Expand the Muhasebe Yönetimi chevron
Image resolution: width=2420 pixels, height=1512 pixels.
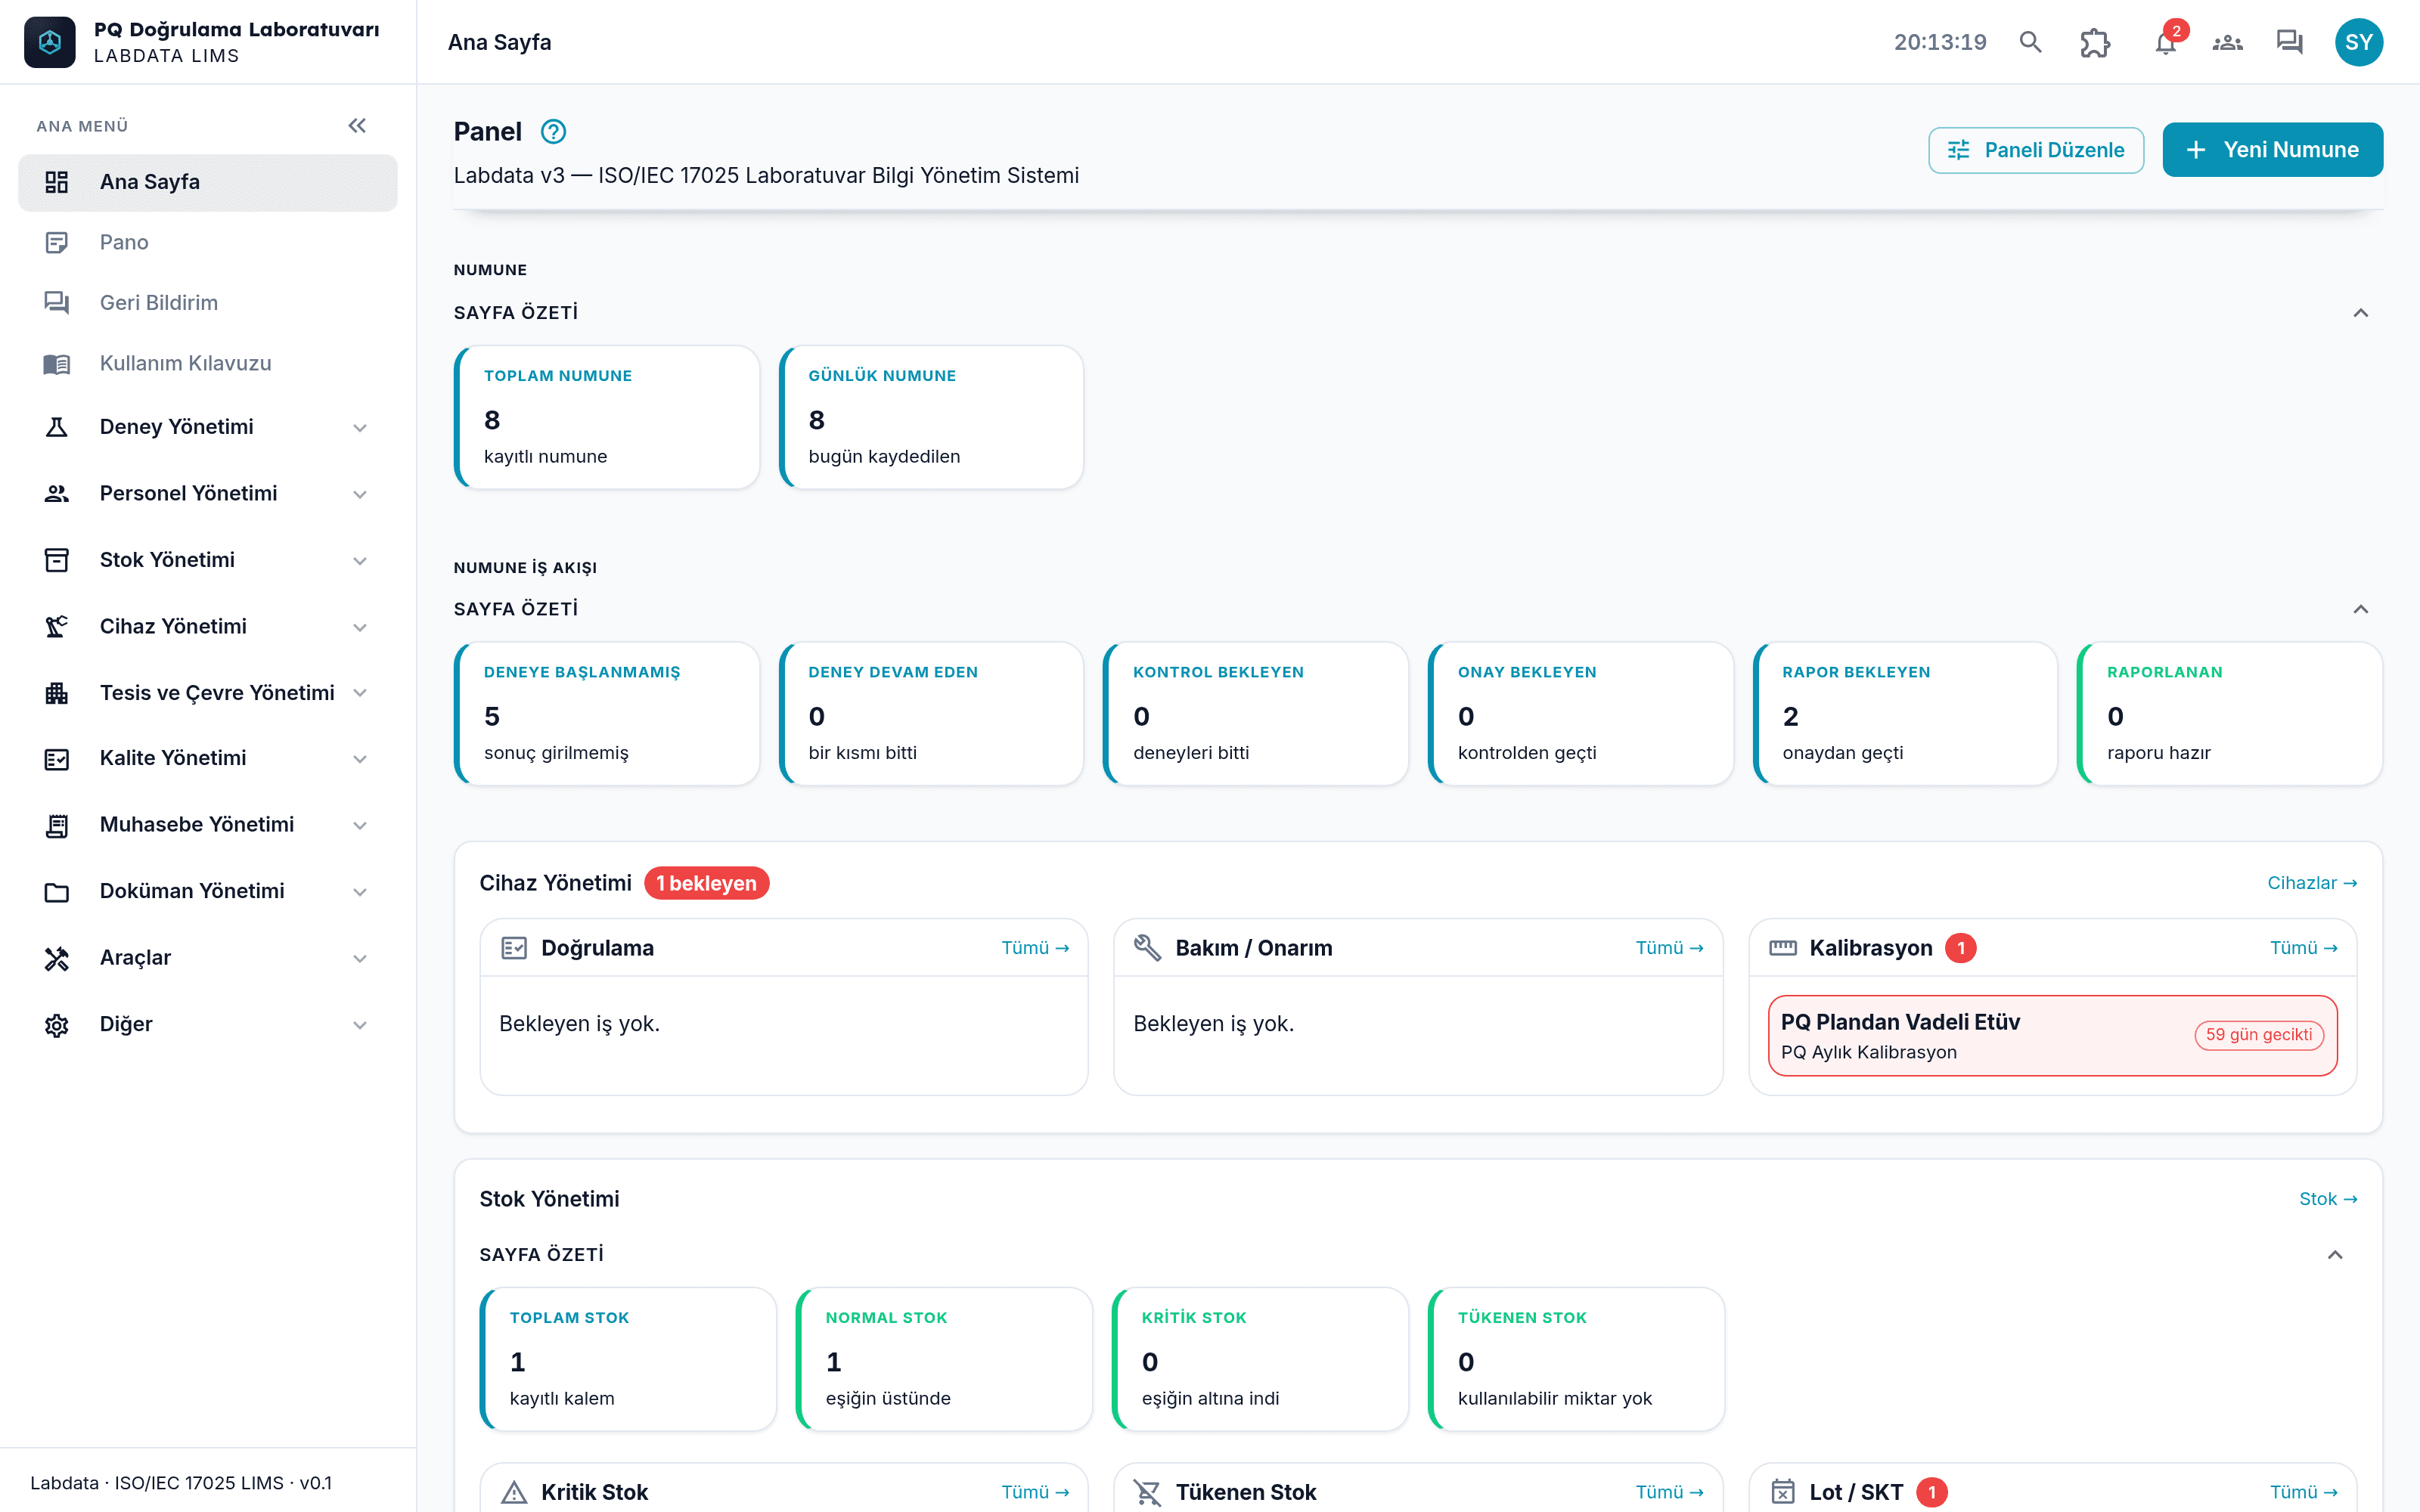360,826
